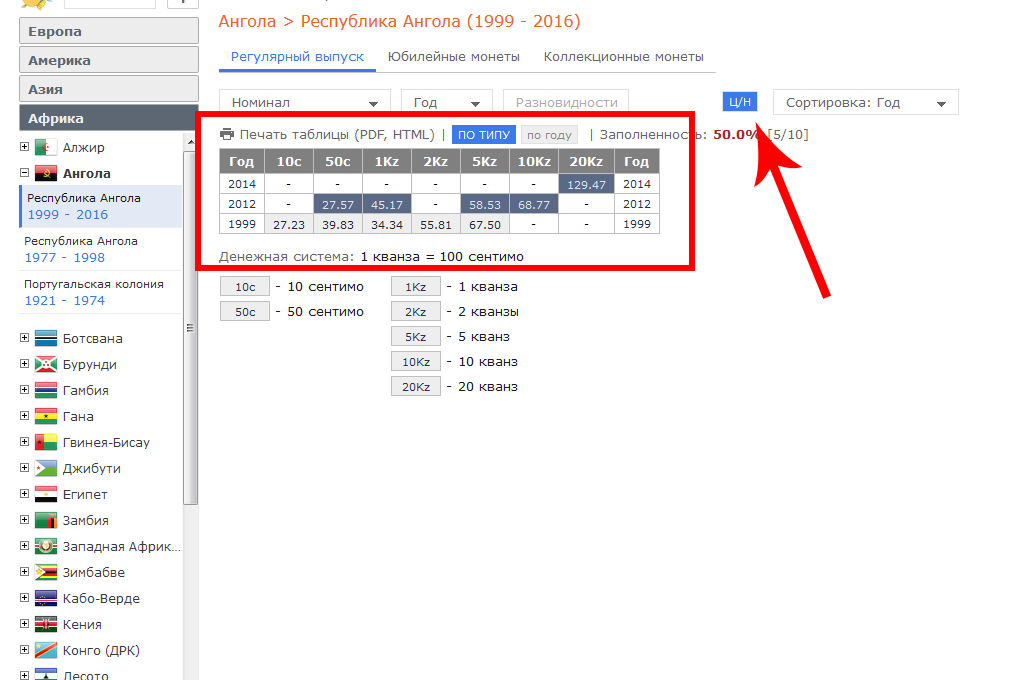Click the Angola flag icon in sidebar
The image size is (1015, 680).
pyautogui.click(x=46, y=173)
